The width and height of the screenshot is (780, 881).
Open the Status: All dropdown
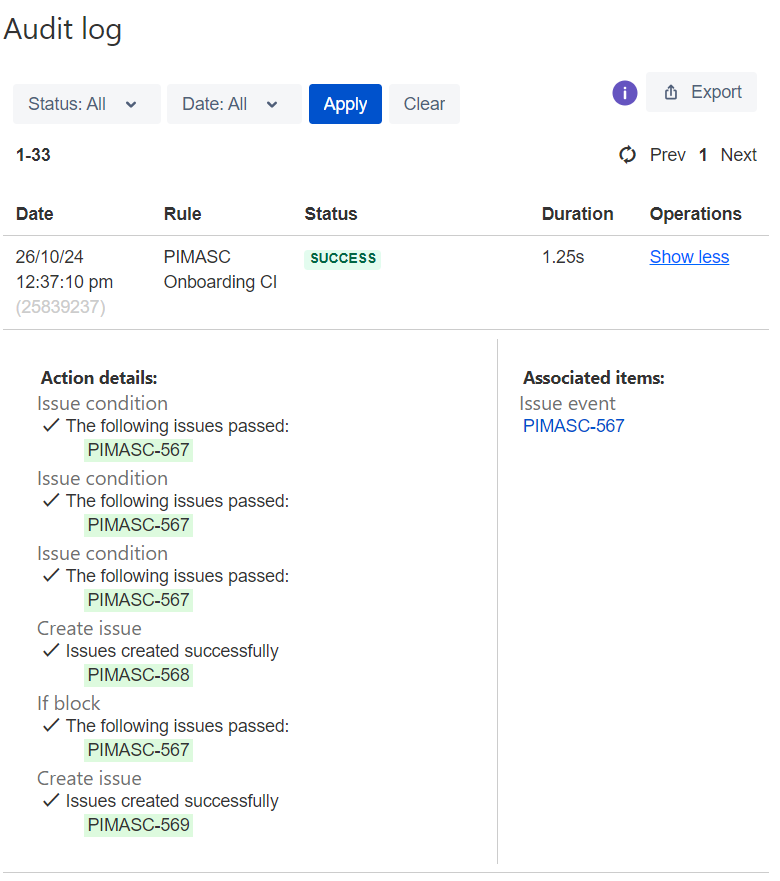pyautogui.click(x=86, y=104)
